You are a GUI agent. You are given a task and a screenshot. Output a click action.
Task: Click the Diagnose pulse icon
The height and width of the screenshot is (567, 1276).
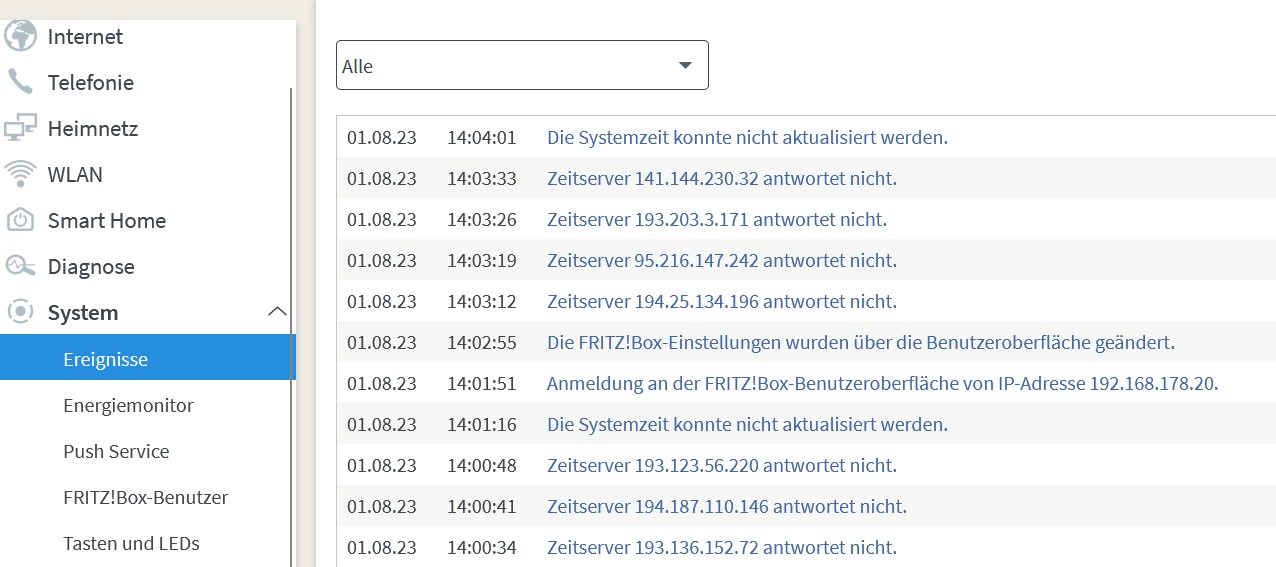click(20, 266)
